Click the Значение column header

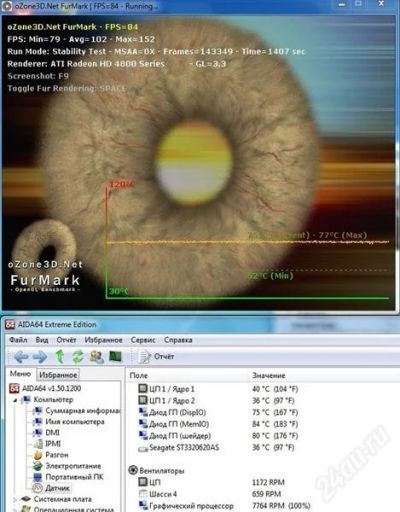[x=268, y=375]
